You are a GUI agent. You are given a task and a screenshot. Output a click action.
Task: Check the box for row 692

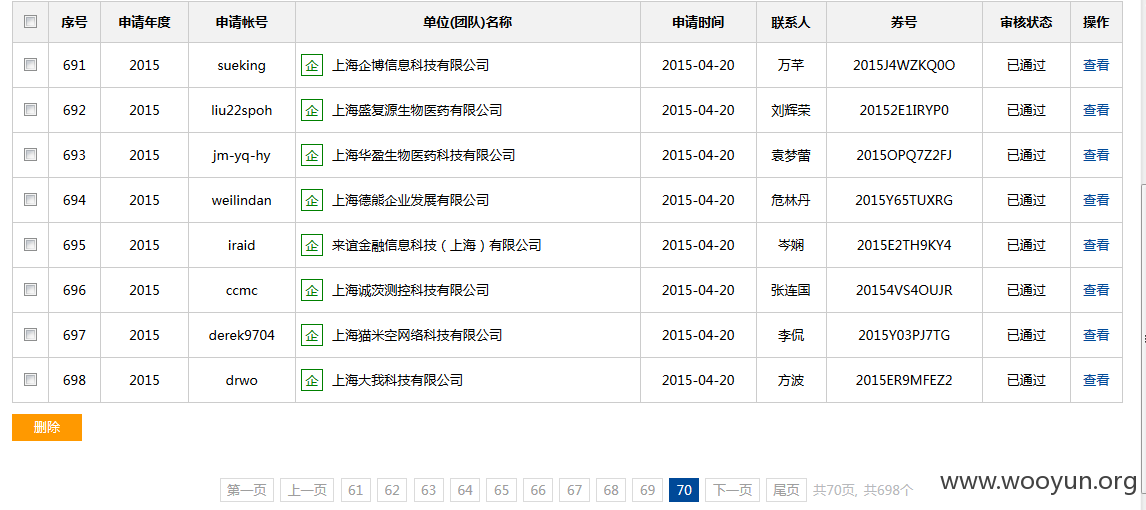pos(31,110)
